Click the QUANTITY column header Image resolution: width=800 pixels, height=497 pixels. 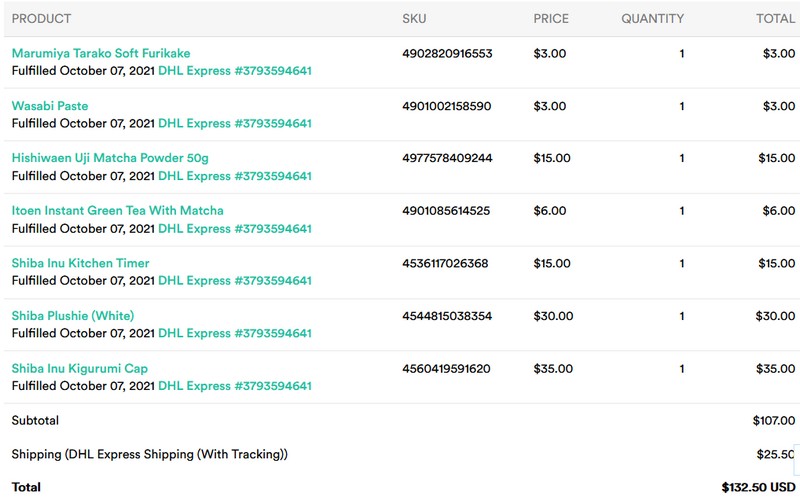[652, 19]
